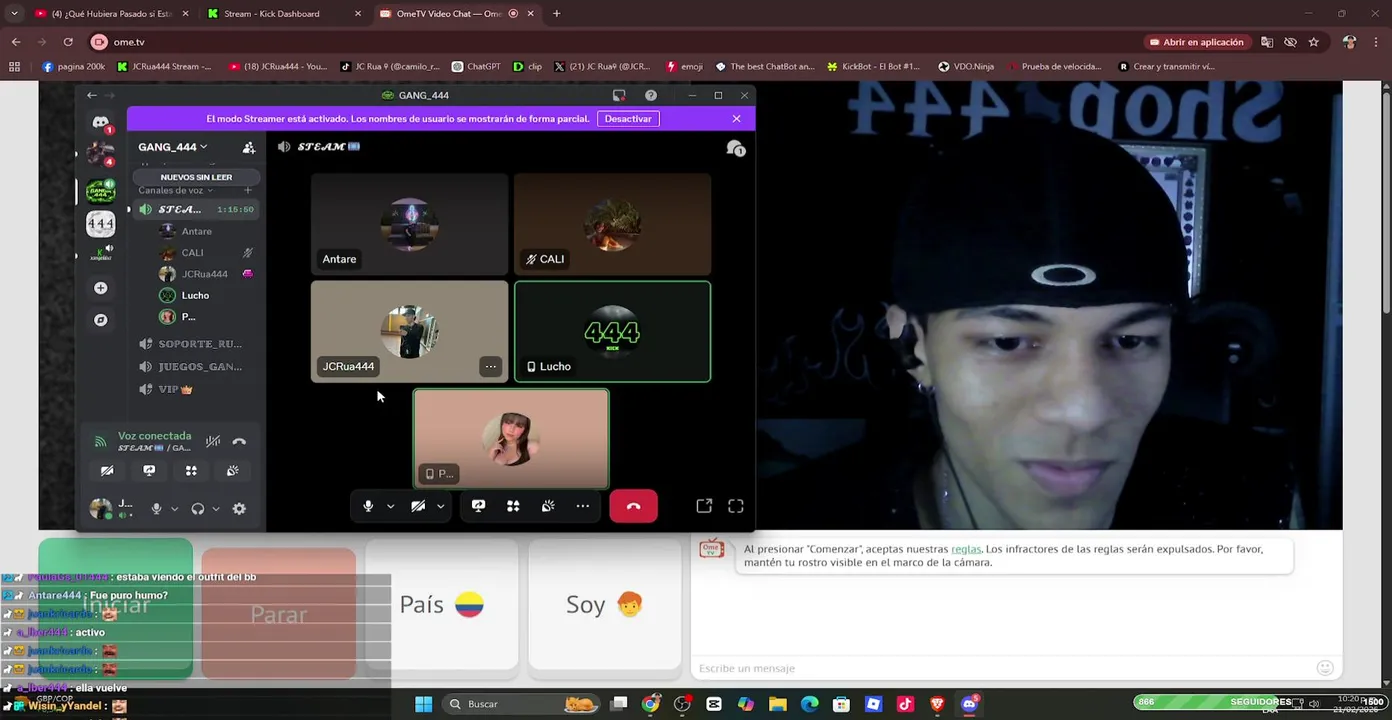Screen dimensions: 1392x720
Task: Open Discord help question mark icon
Action: (651, 95)
